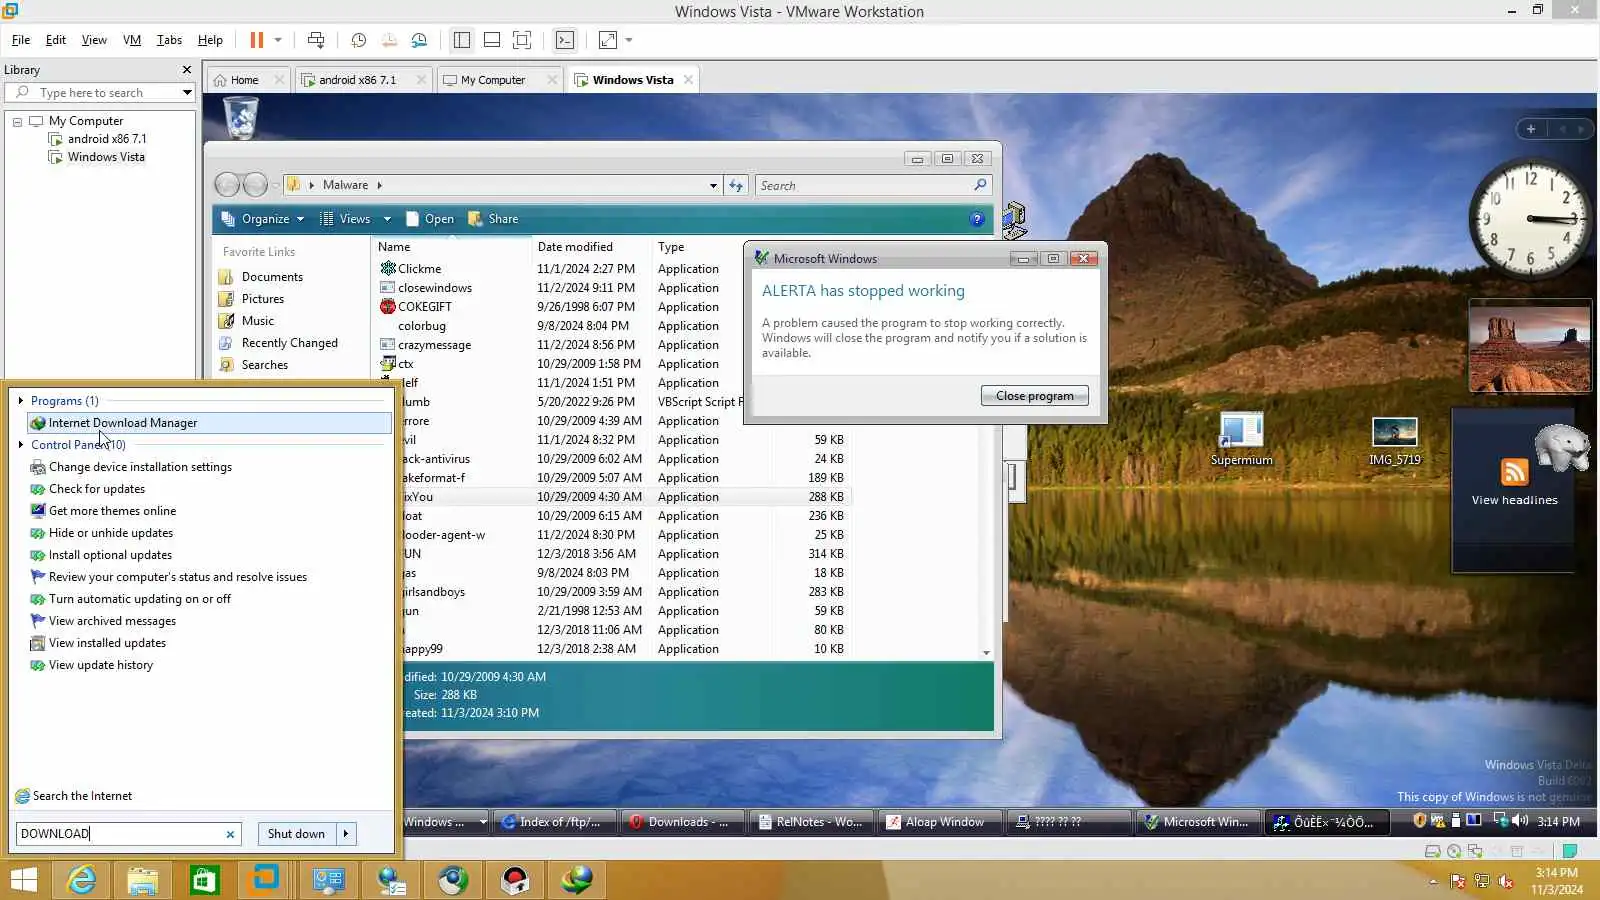Select the COKEGIFT application file
Viewport: 1600px width, 900px height.
point(424,307)
